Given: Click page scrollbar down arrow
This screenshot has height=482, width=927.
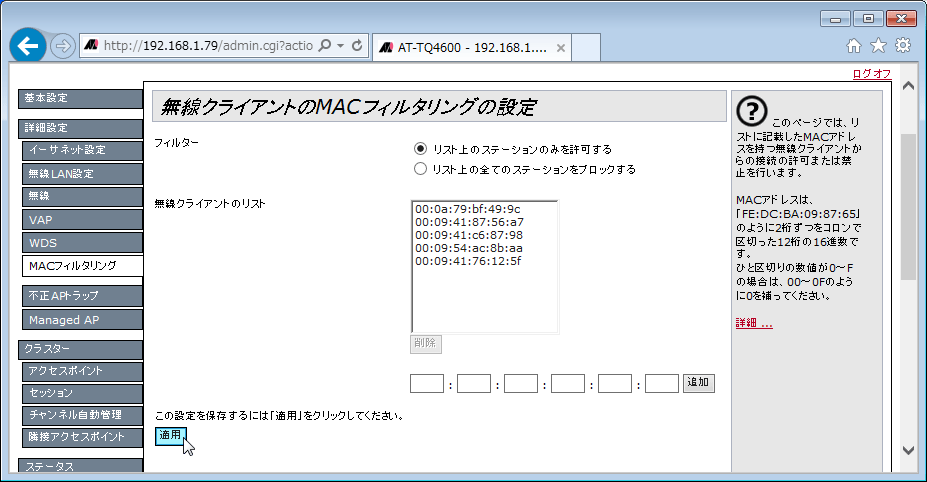Looking at the screenshot, I should click(909, 450).
